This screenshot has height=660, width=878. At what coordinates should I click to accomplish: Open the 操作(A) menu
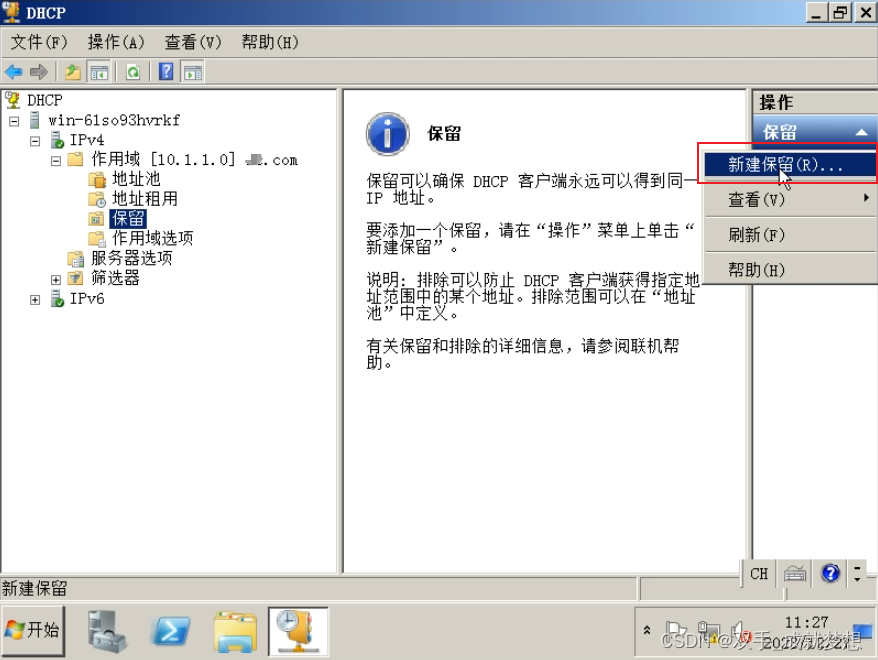coord(116,42)
